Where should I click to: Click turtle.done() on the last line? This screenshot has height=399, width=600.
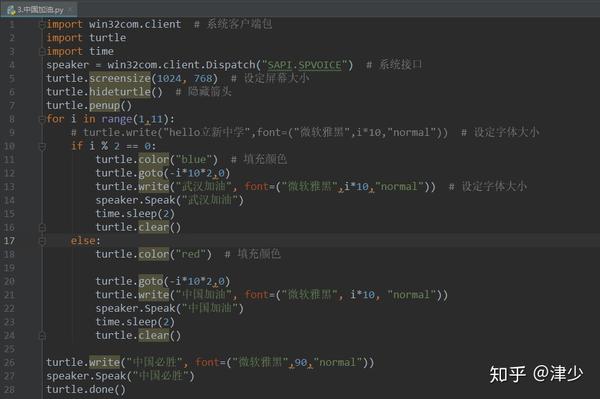point(86,390)
